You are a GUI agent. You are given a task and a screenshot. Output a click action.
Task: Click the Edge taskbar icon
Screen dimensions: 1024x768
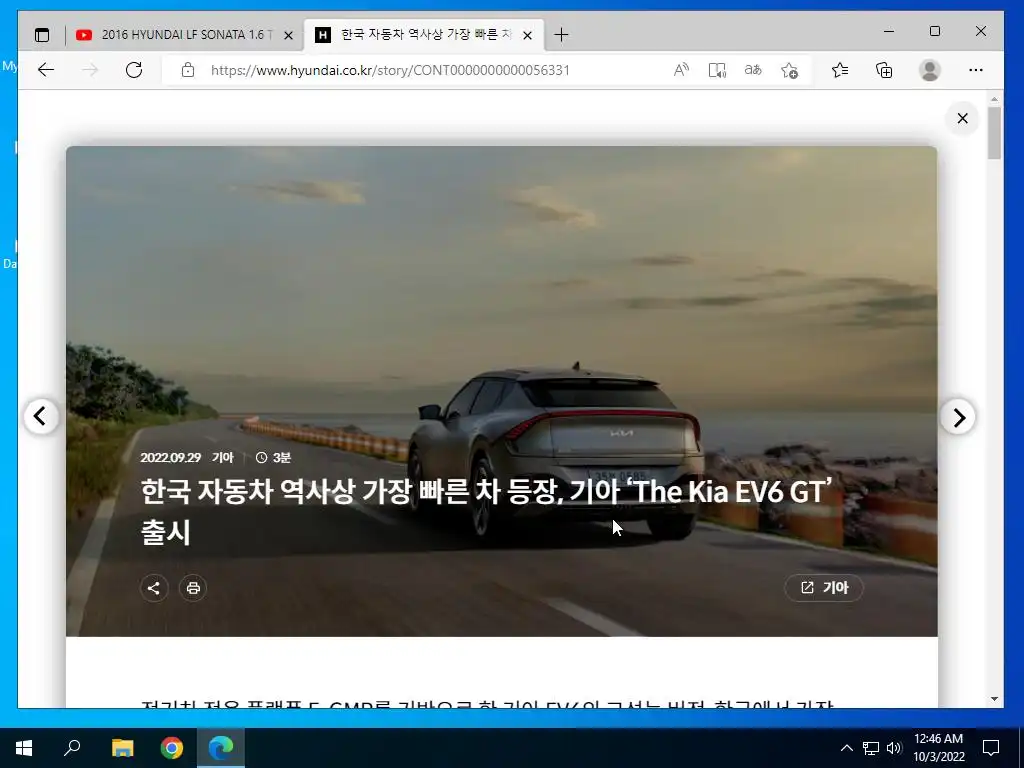pyautogui.click(x=221, y=748)
